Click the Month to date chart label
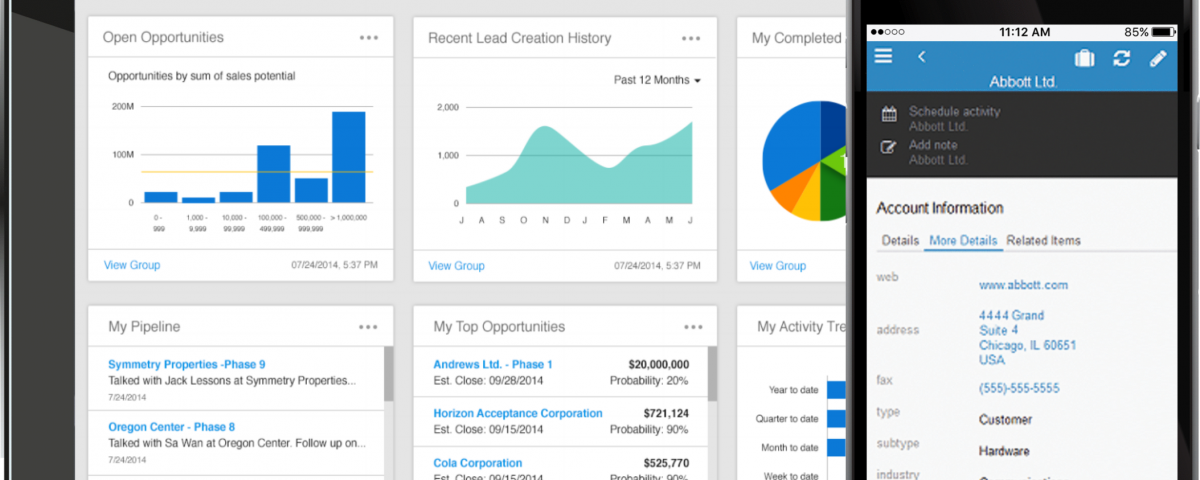 click(790, 447)
